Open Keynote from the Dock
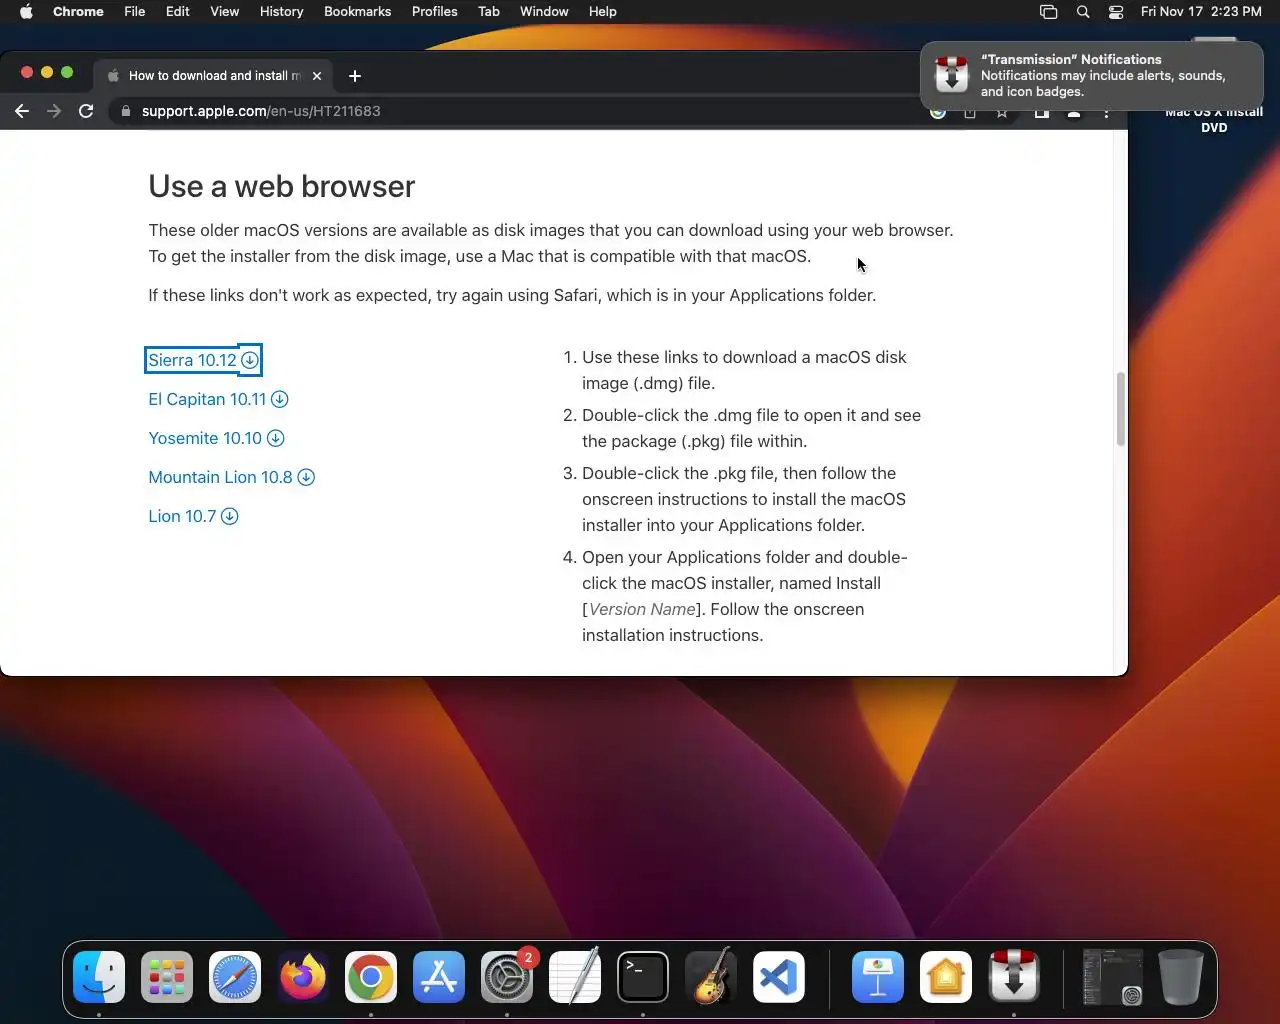 coord(878,977)
